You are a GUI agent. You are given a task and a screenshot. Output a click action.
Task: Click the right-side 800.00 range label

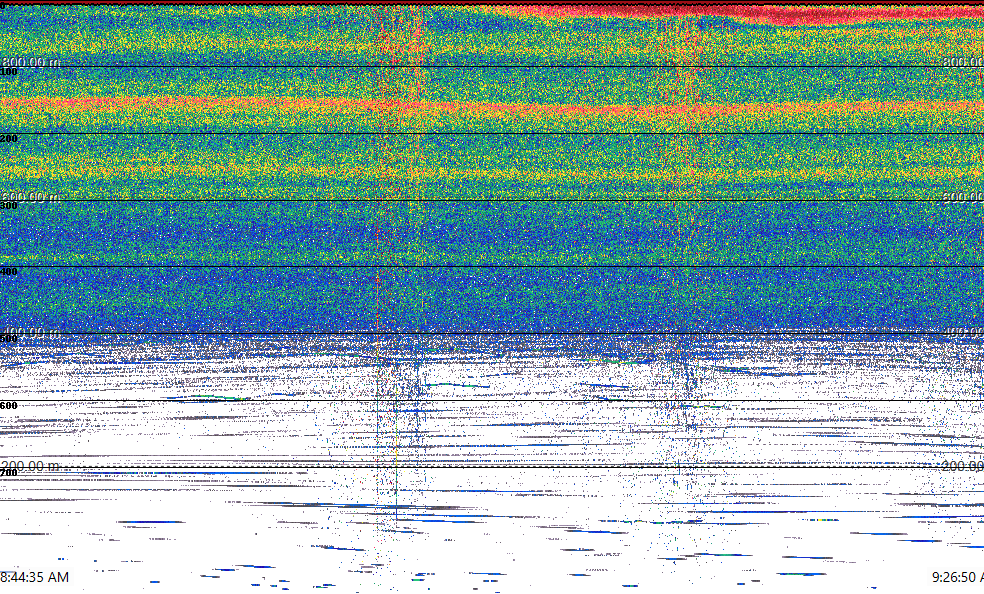[x=963, y=61]
